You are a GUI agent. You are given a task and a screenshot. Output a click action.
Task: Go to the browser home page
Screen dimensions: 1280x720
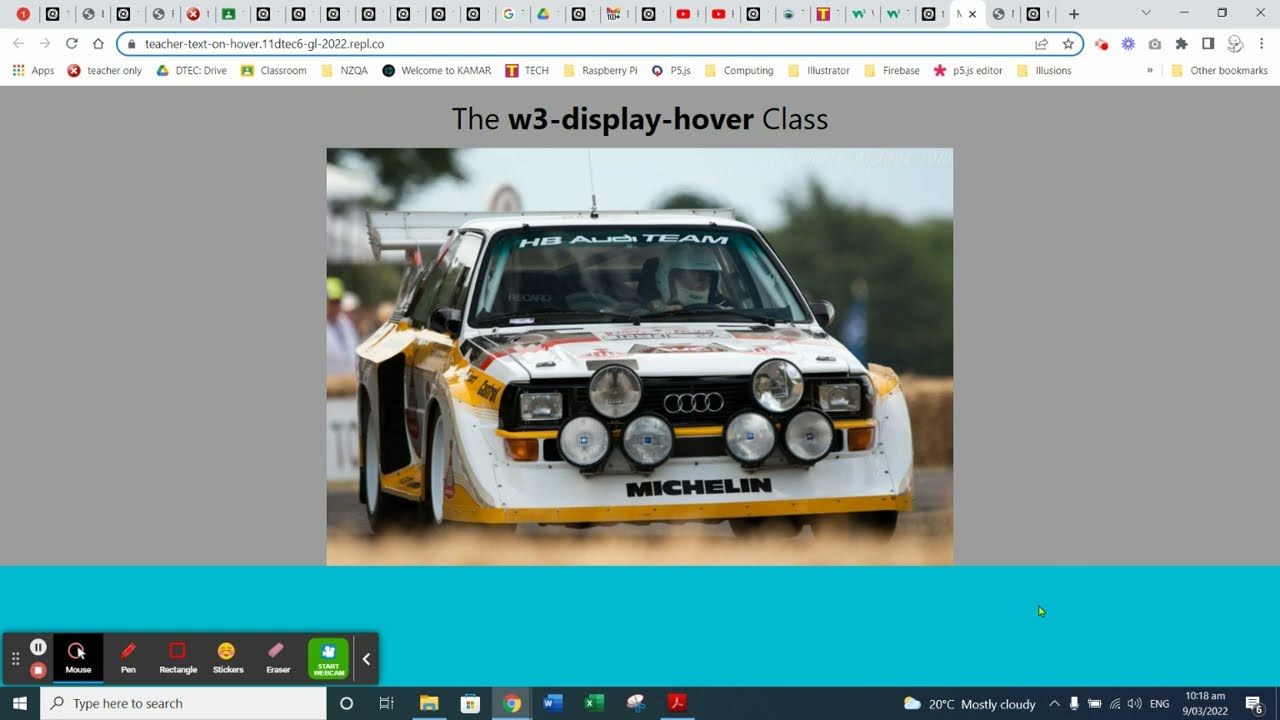click(98, 44)
